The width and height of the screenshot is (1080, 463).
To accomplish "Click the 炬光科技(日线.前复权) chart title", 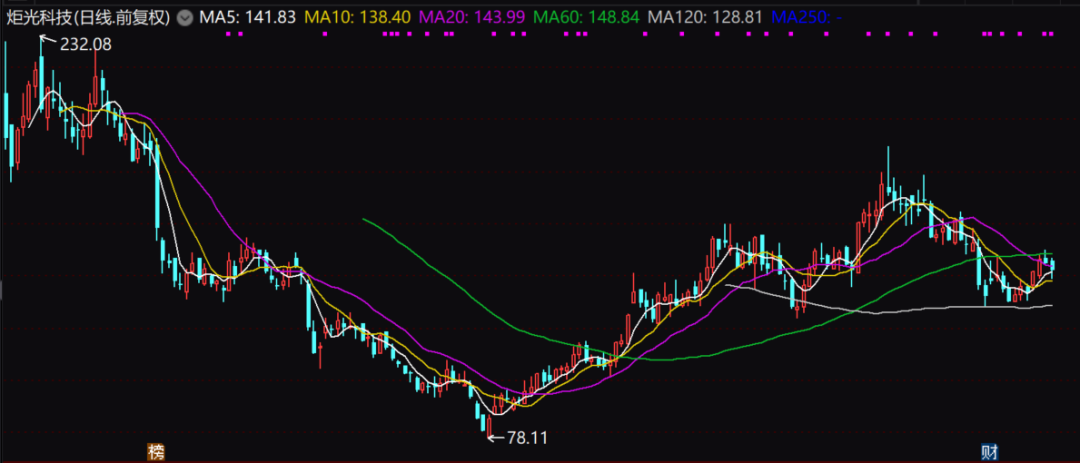I will coord(87,18).
